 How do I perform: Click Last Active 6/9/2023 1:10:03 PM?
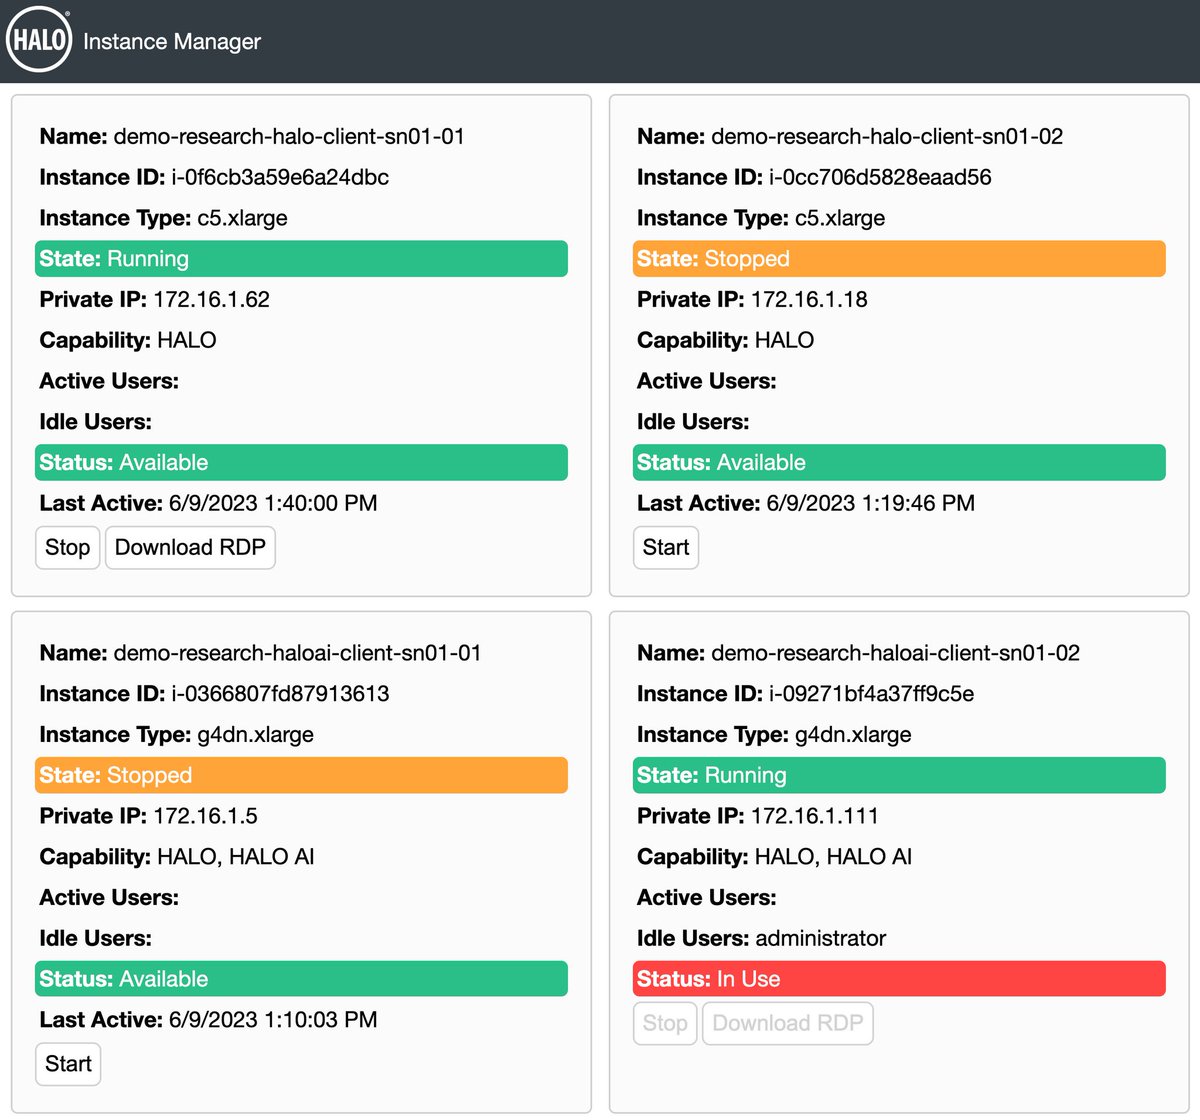coord(208,1020)
